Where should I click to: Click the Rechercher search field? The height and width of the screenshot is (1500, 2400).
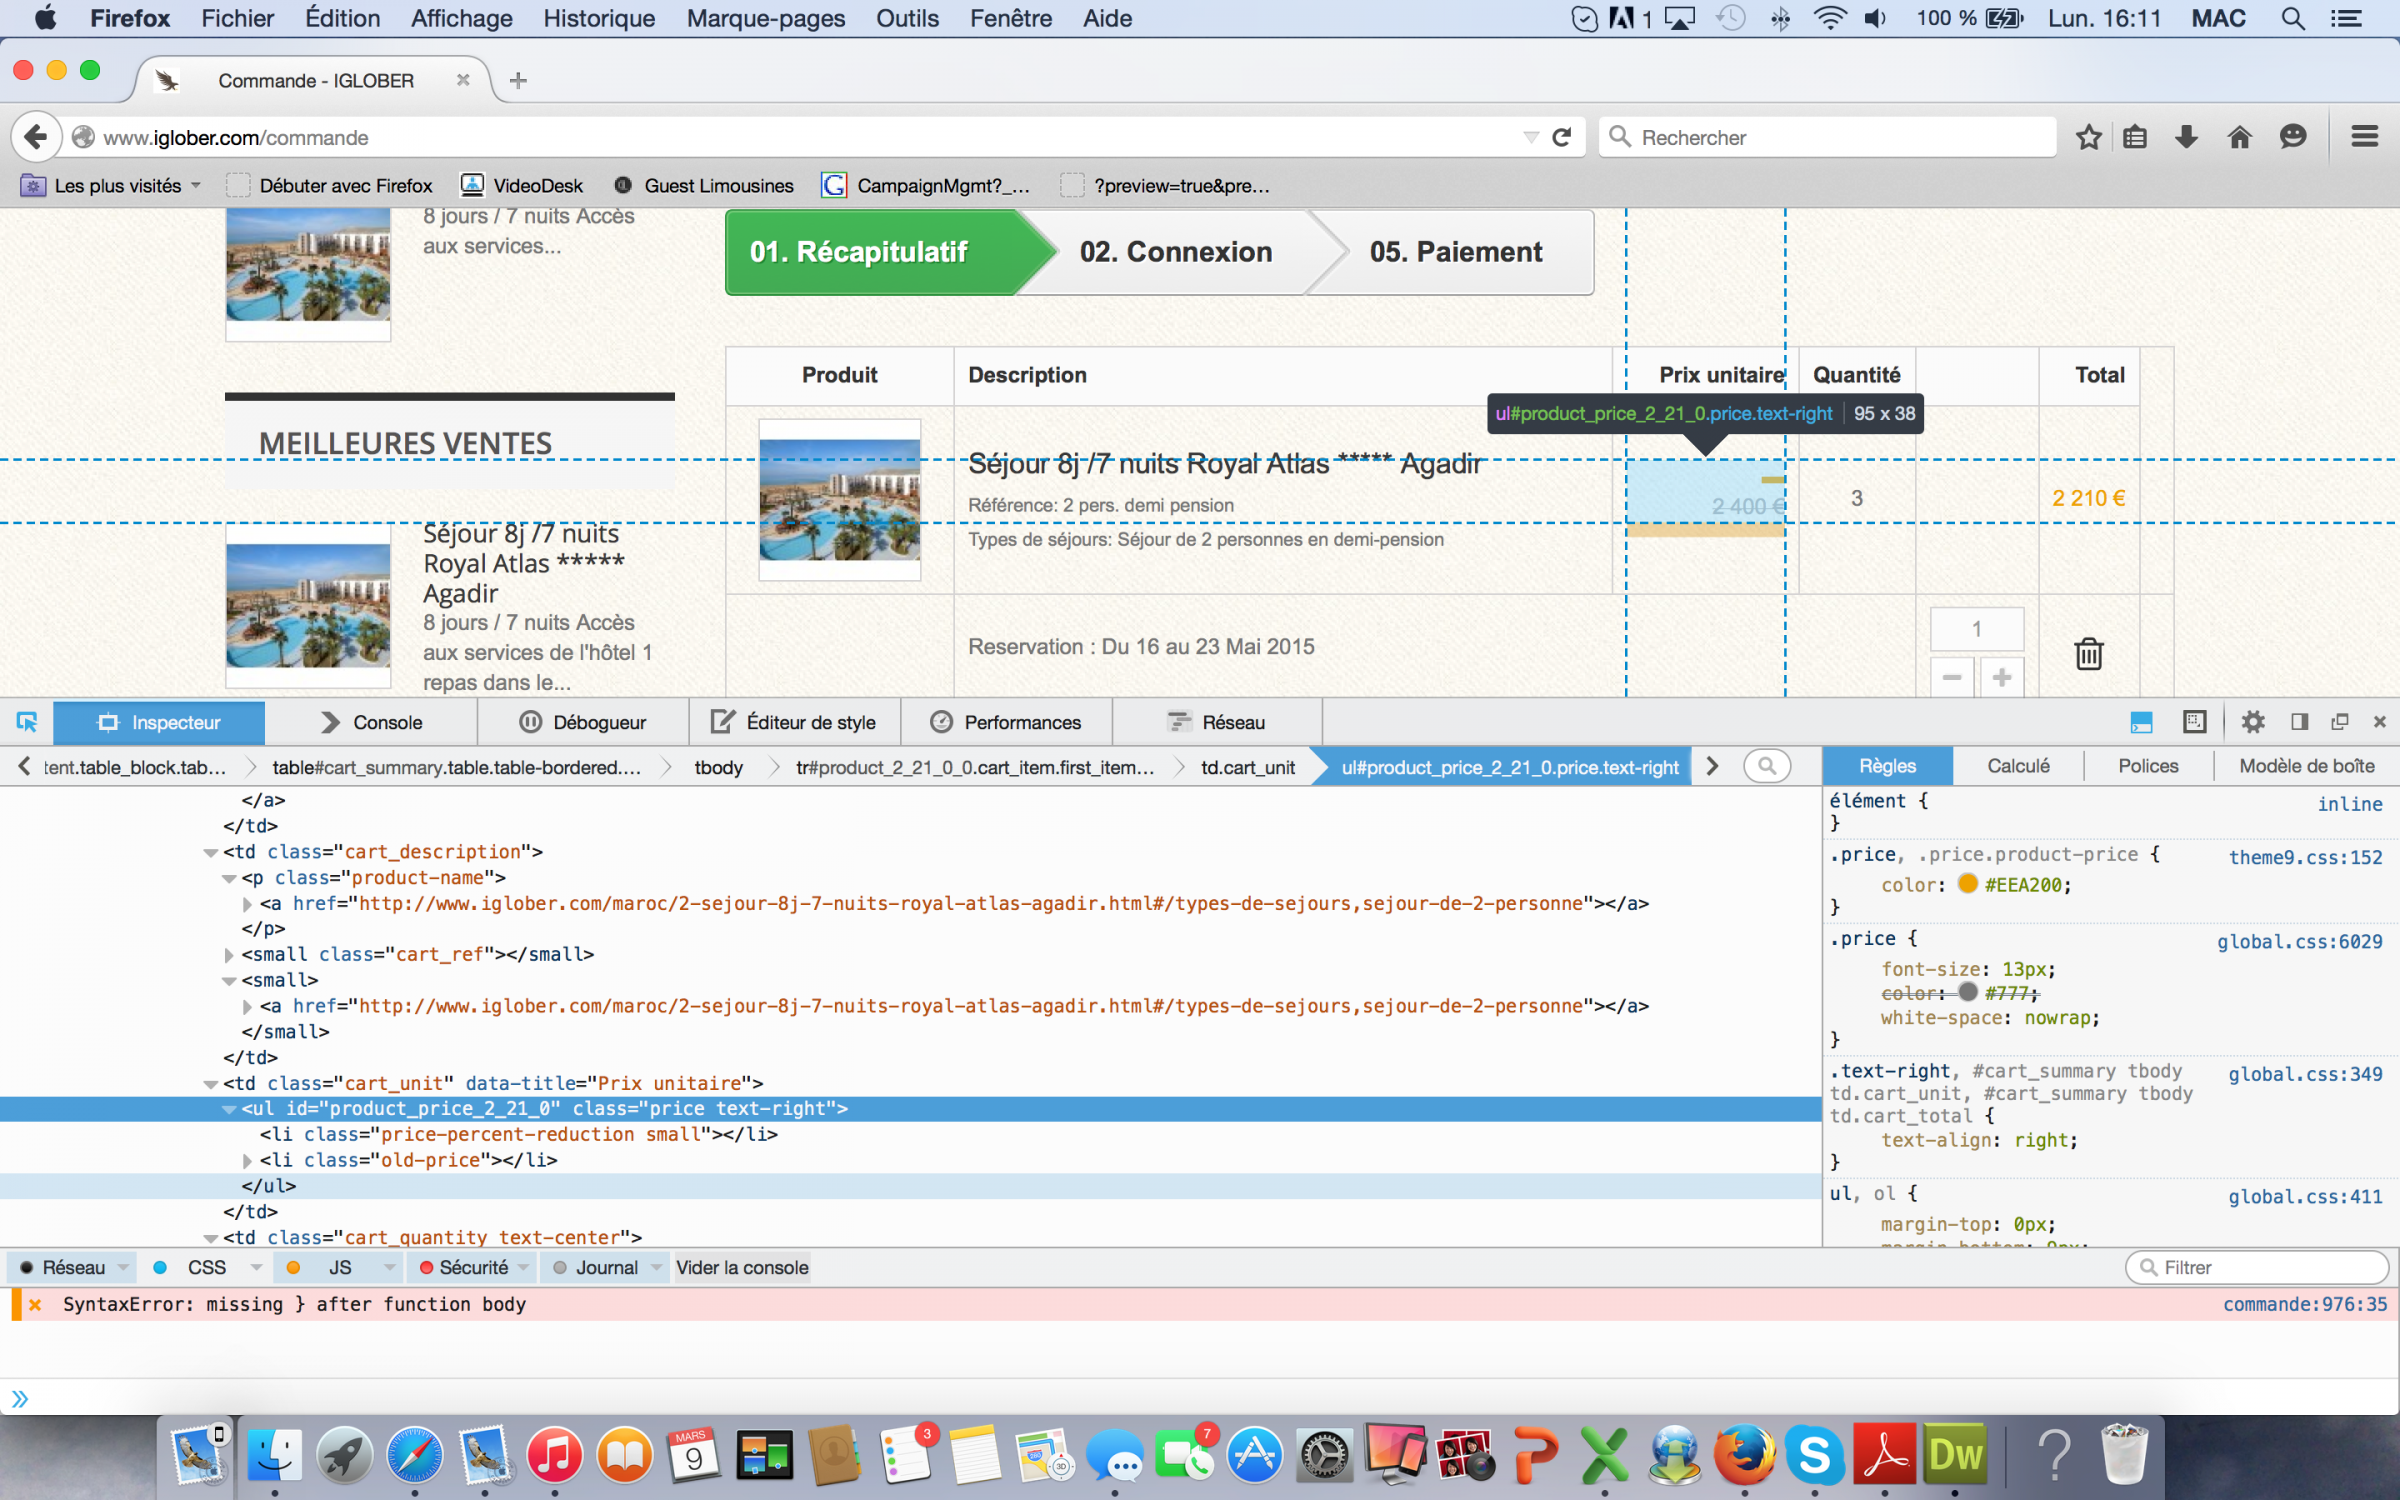coord(1828,137)
